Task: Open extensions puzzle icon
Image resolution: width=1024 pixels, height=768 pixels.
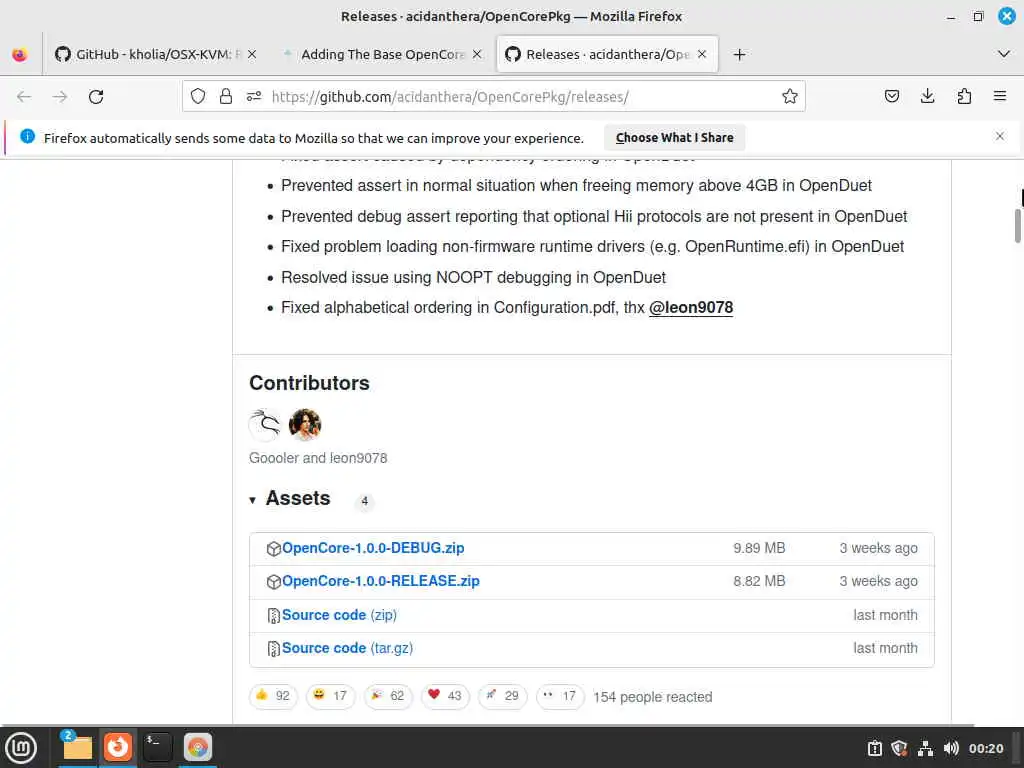Action: pos(964,97)
